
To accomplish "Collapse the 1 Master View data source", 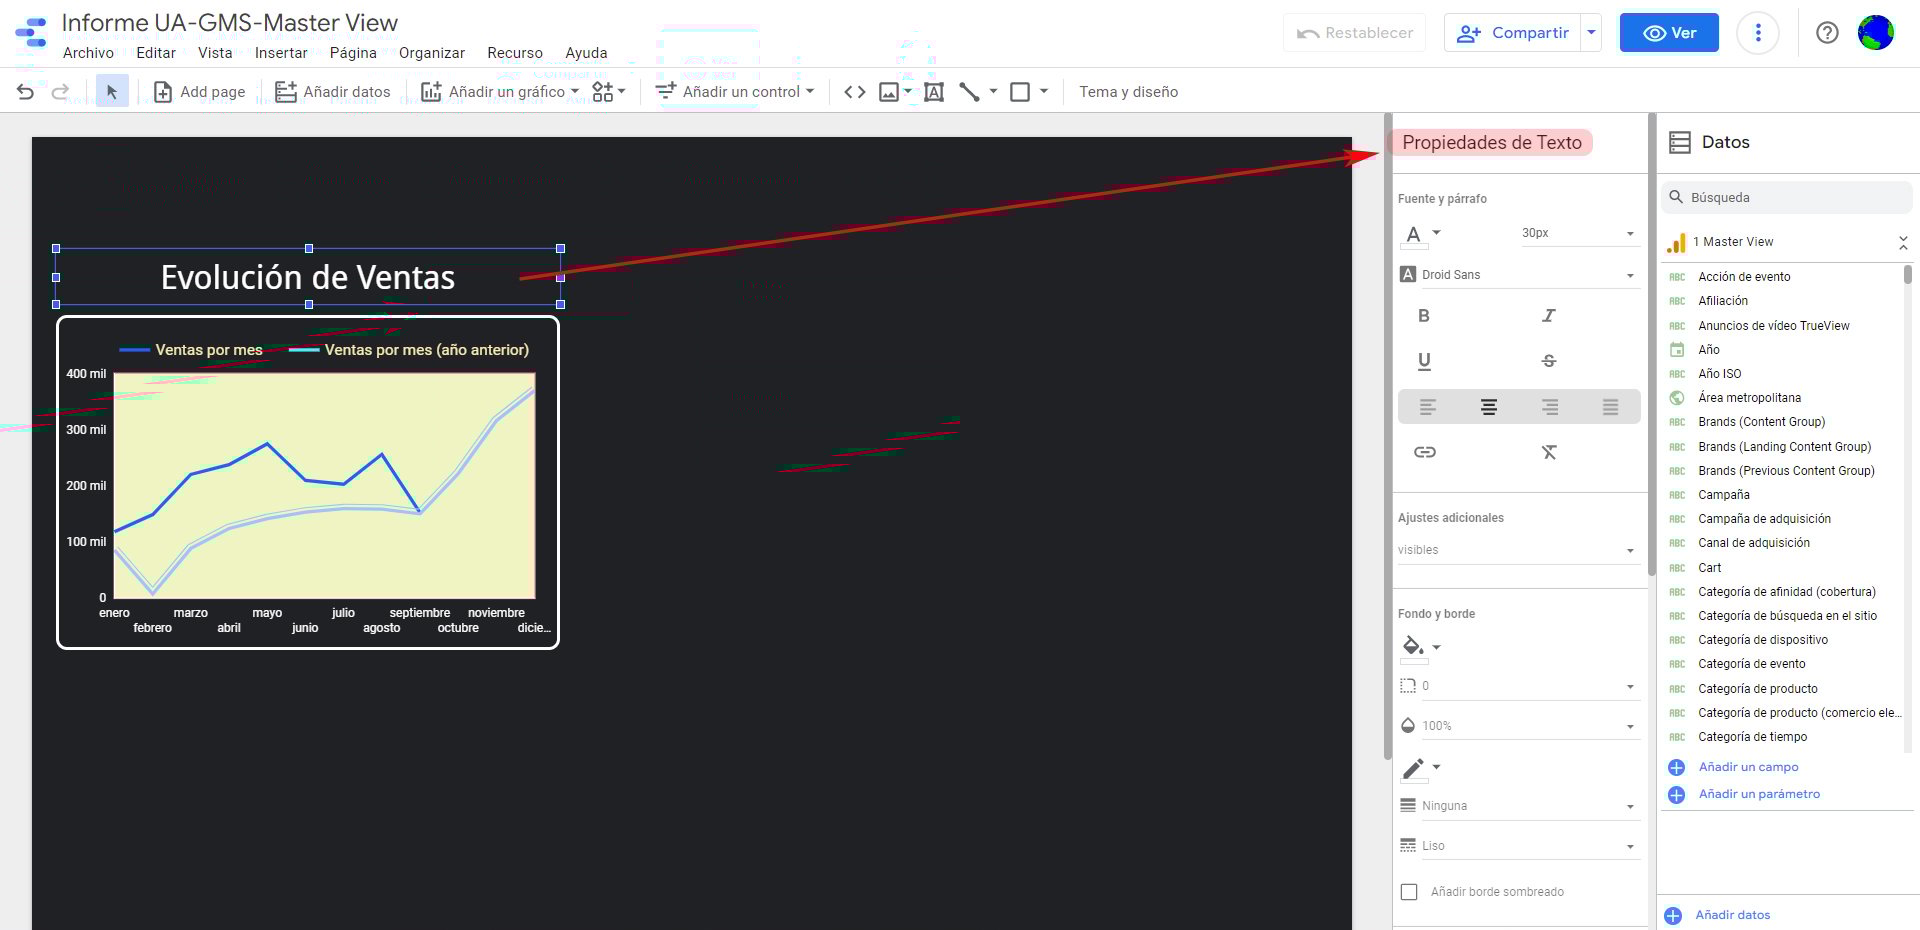I will [1902, 242].
